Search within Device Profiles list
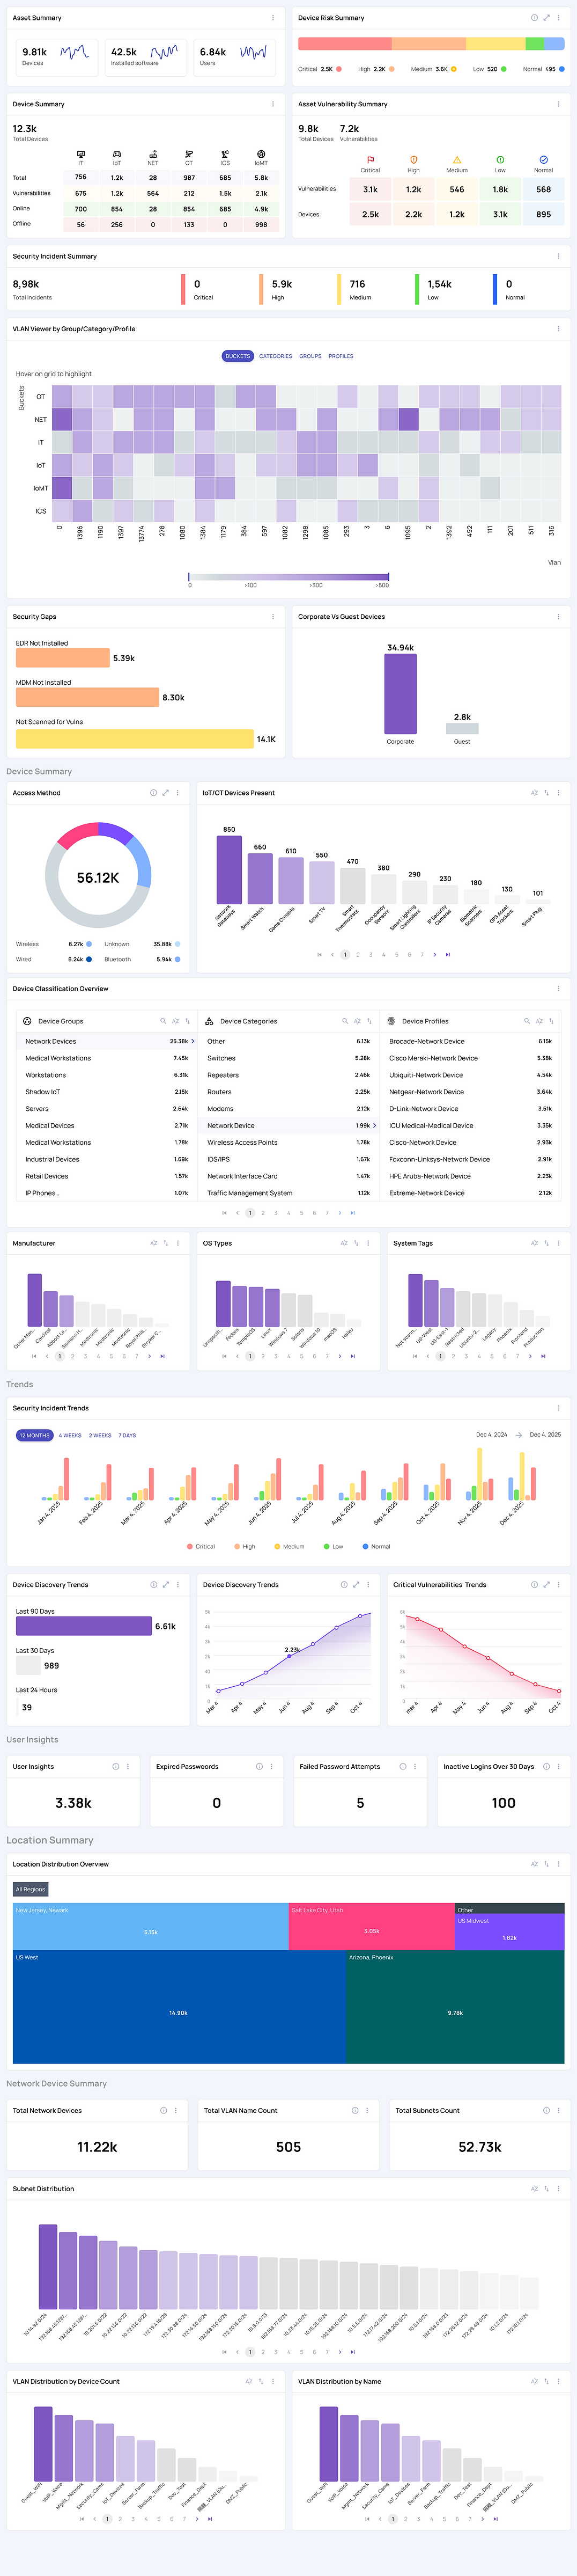Image resolution: width=577 pixels, height=2576 pixels. coord(527,1021)
